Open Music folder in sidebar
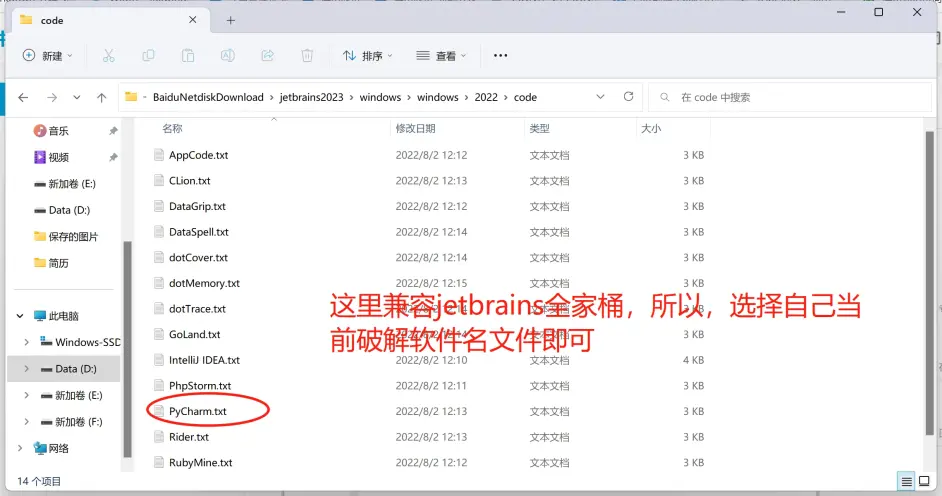 pyautogui.click(x=51, y=131)
